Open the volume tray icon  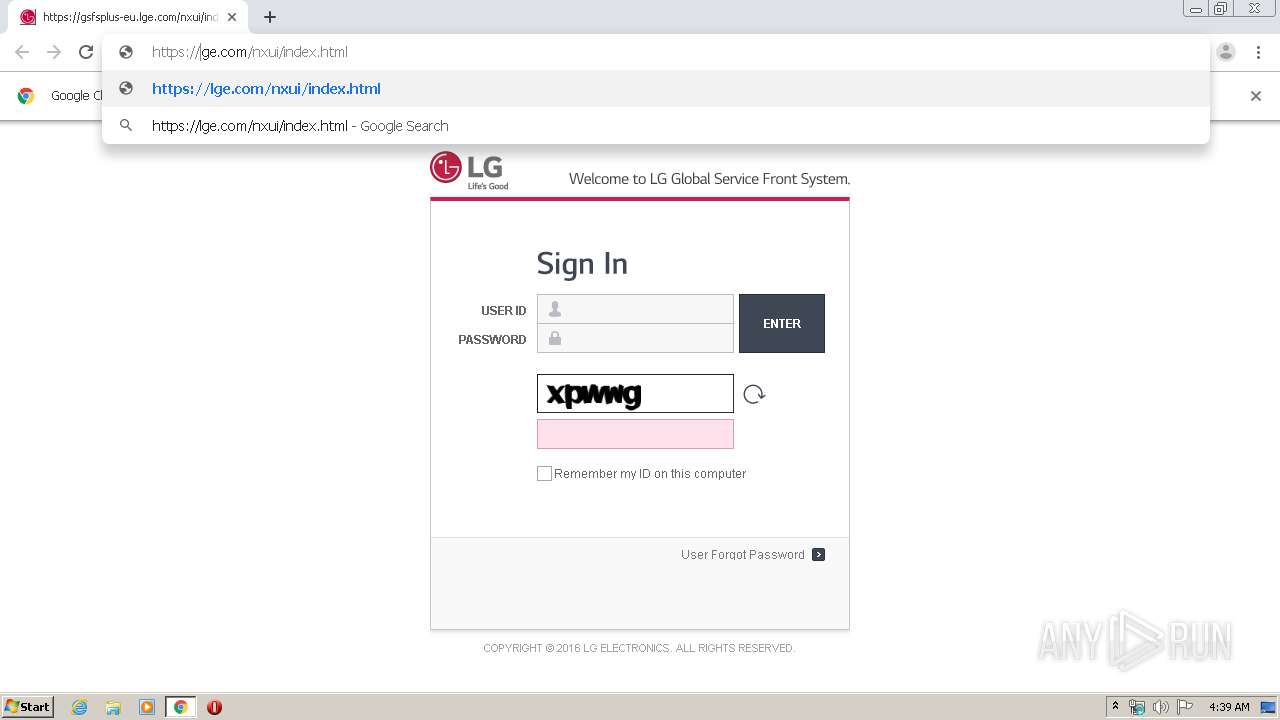point(1161,707)
